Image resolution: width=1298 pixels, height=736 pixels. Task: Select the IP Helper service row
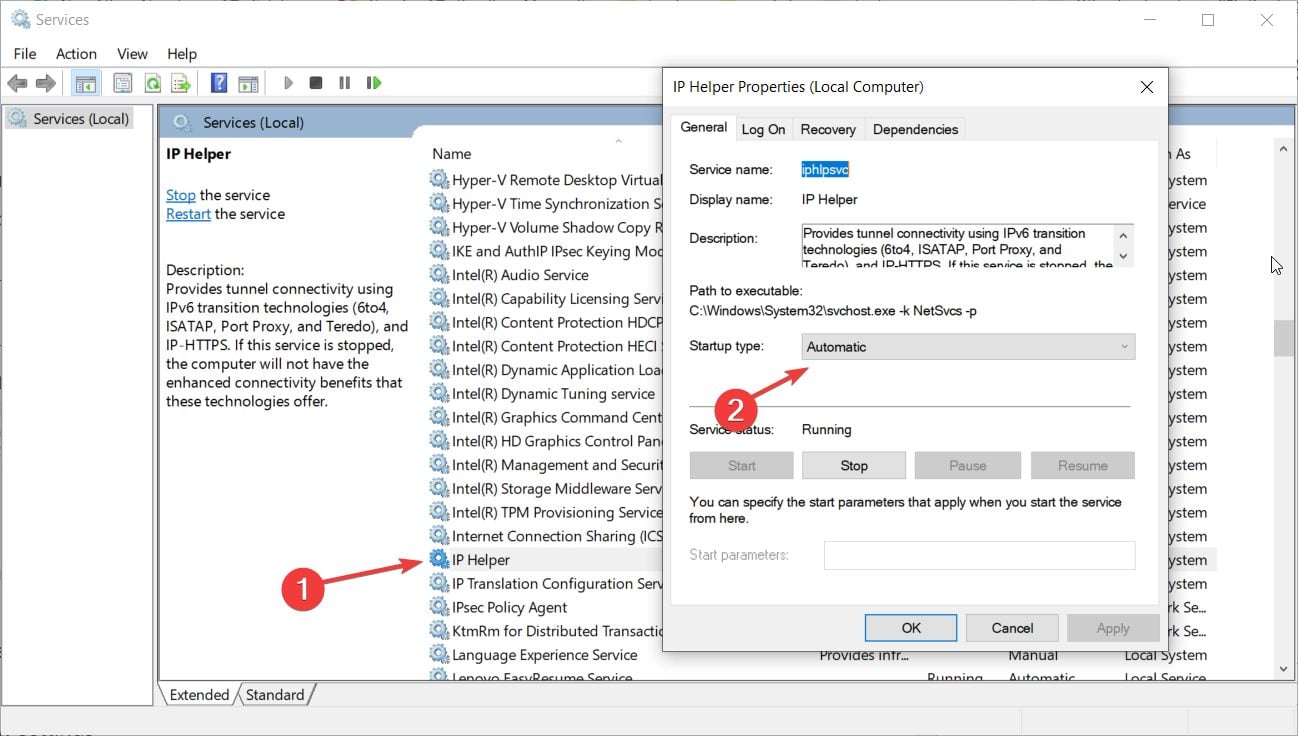pos(545,560)
